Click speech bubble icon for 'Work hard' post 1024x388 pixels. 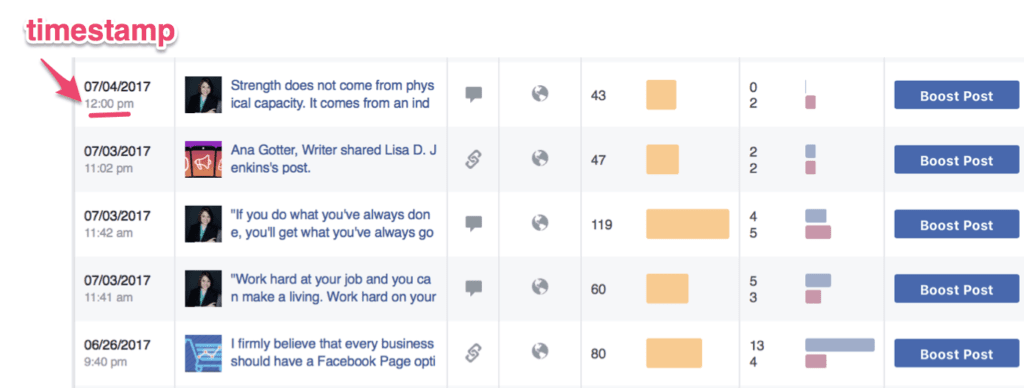click(473, 288)
